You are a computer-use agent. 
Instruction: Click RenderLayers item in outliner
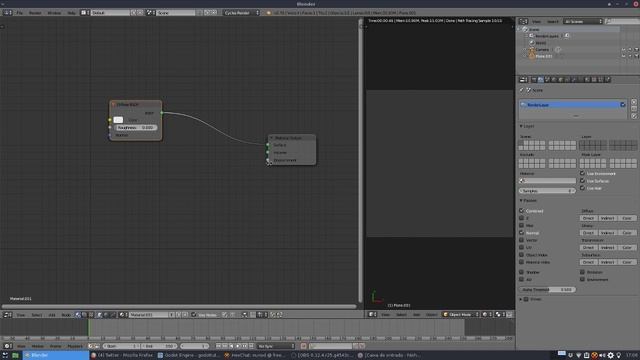point(547,36)
